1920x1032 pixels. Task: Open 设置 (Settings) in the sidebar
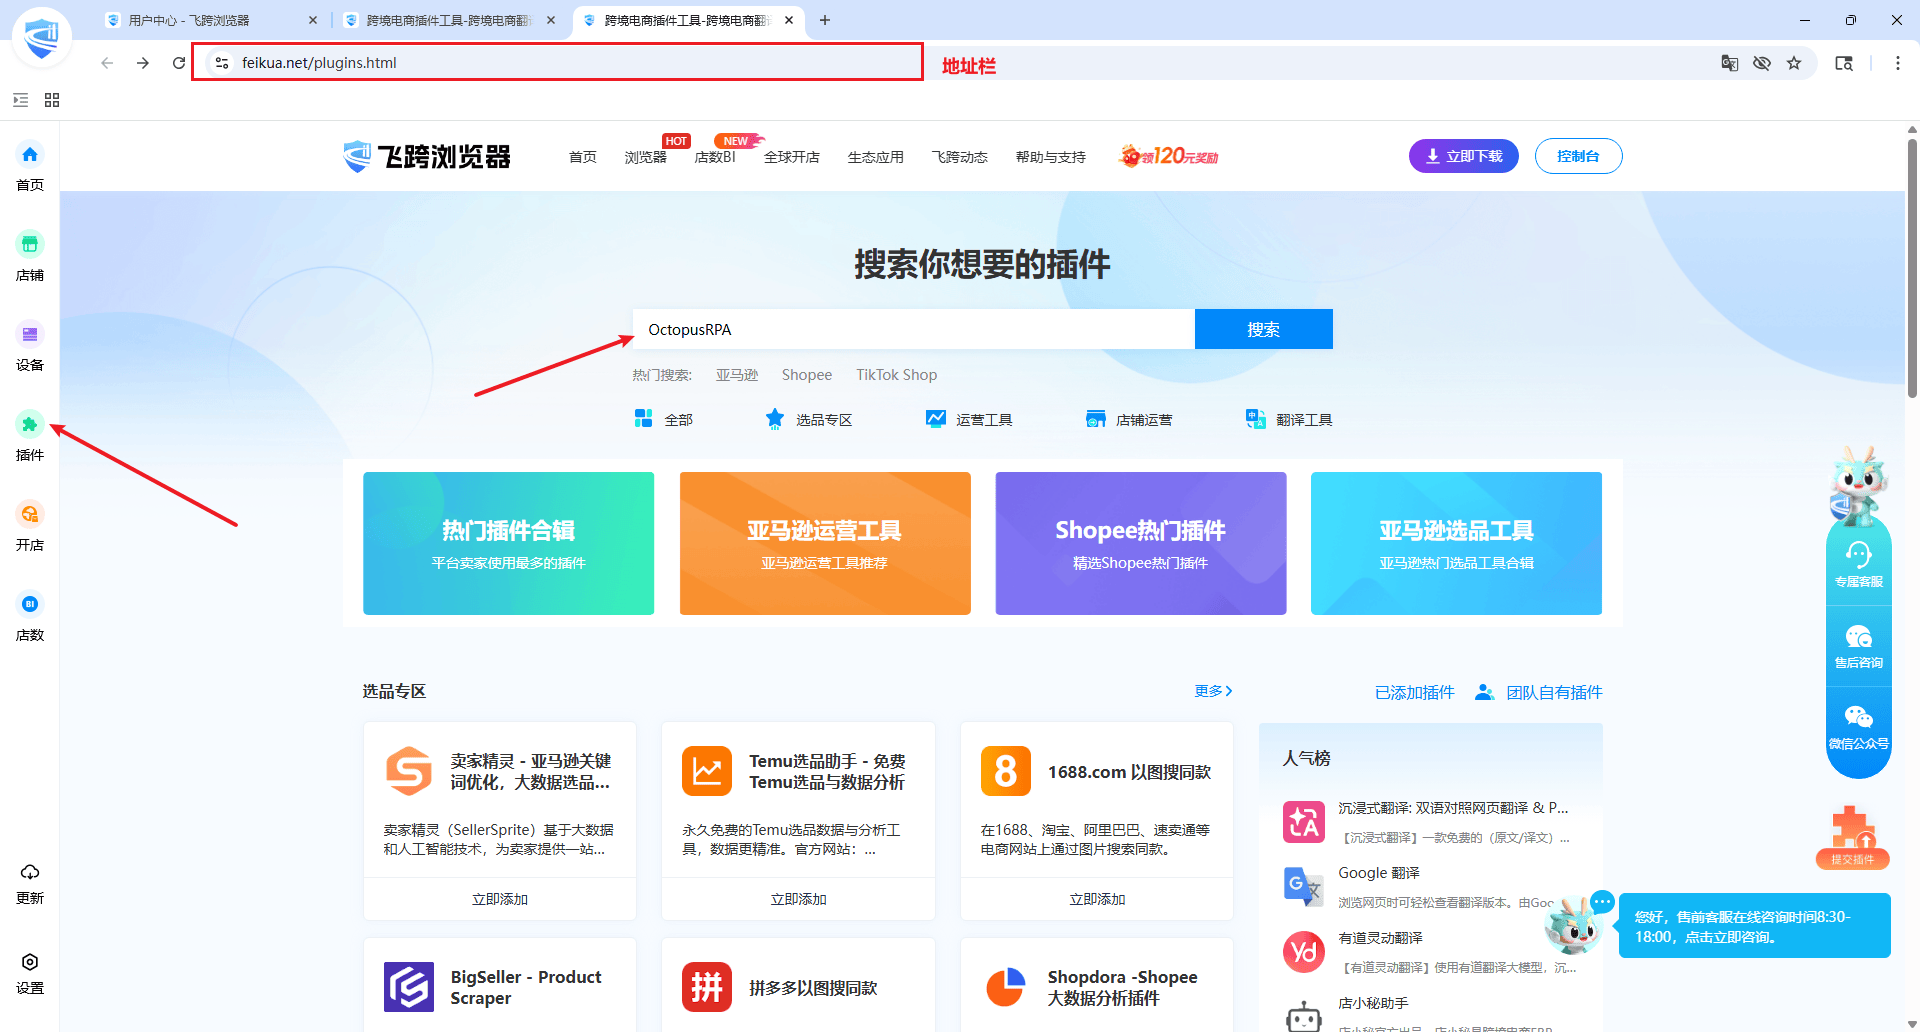(x=29, y=962)
